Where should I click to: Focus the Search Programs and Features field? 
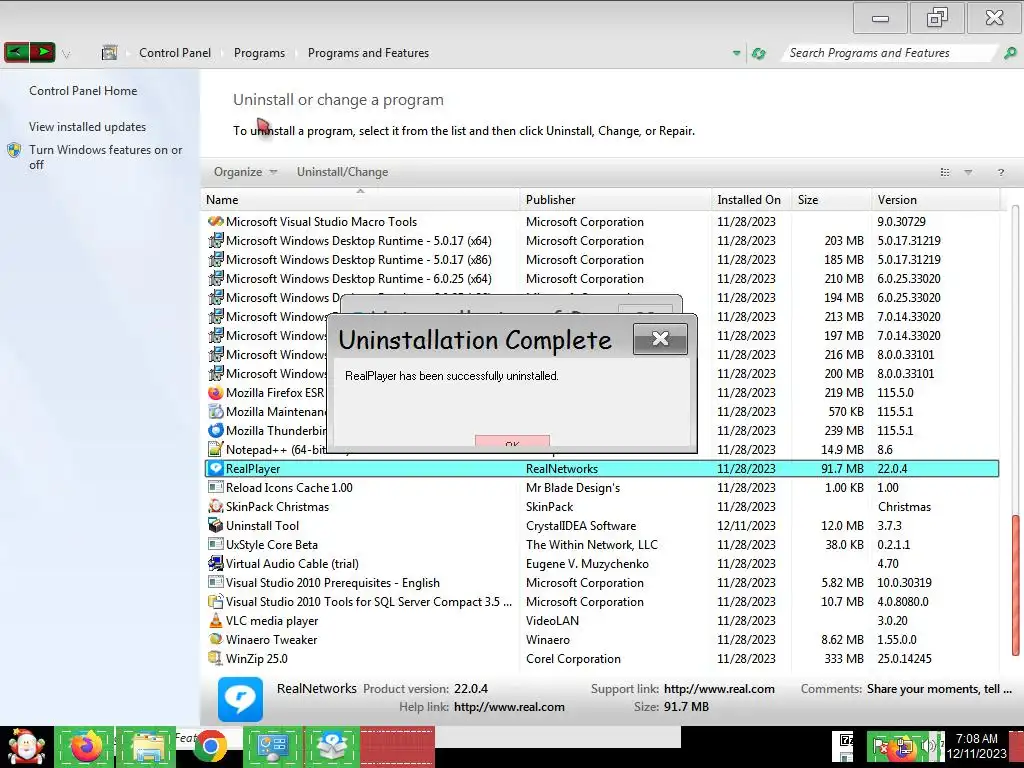[891, 53]
